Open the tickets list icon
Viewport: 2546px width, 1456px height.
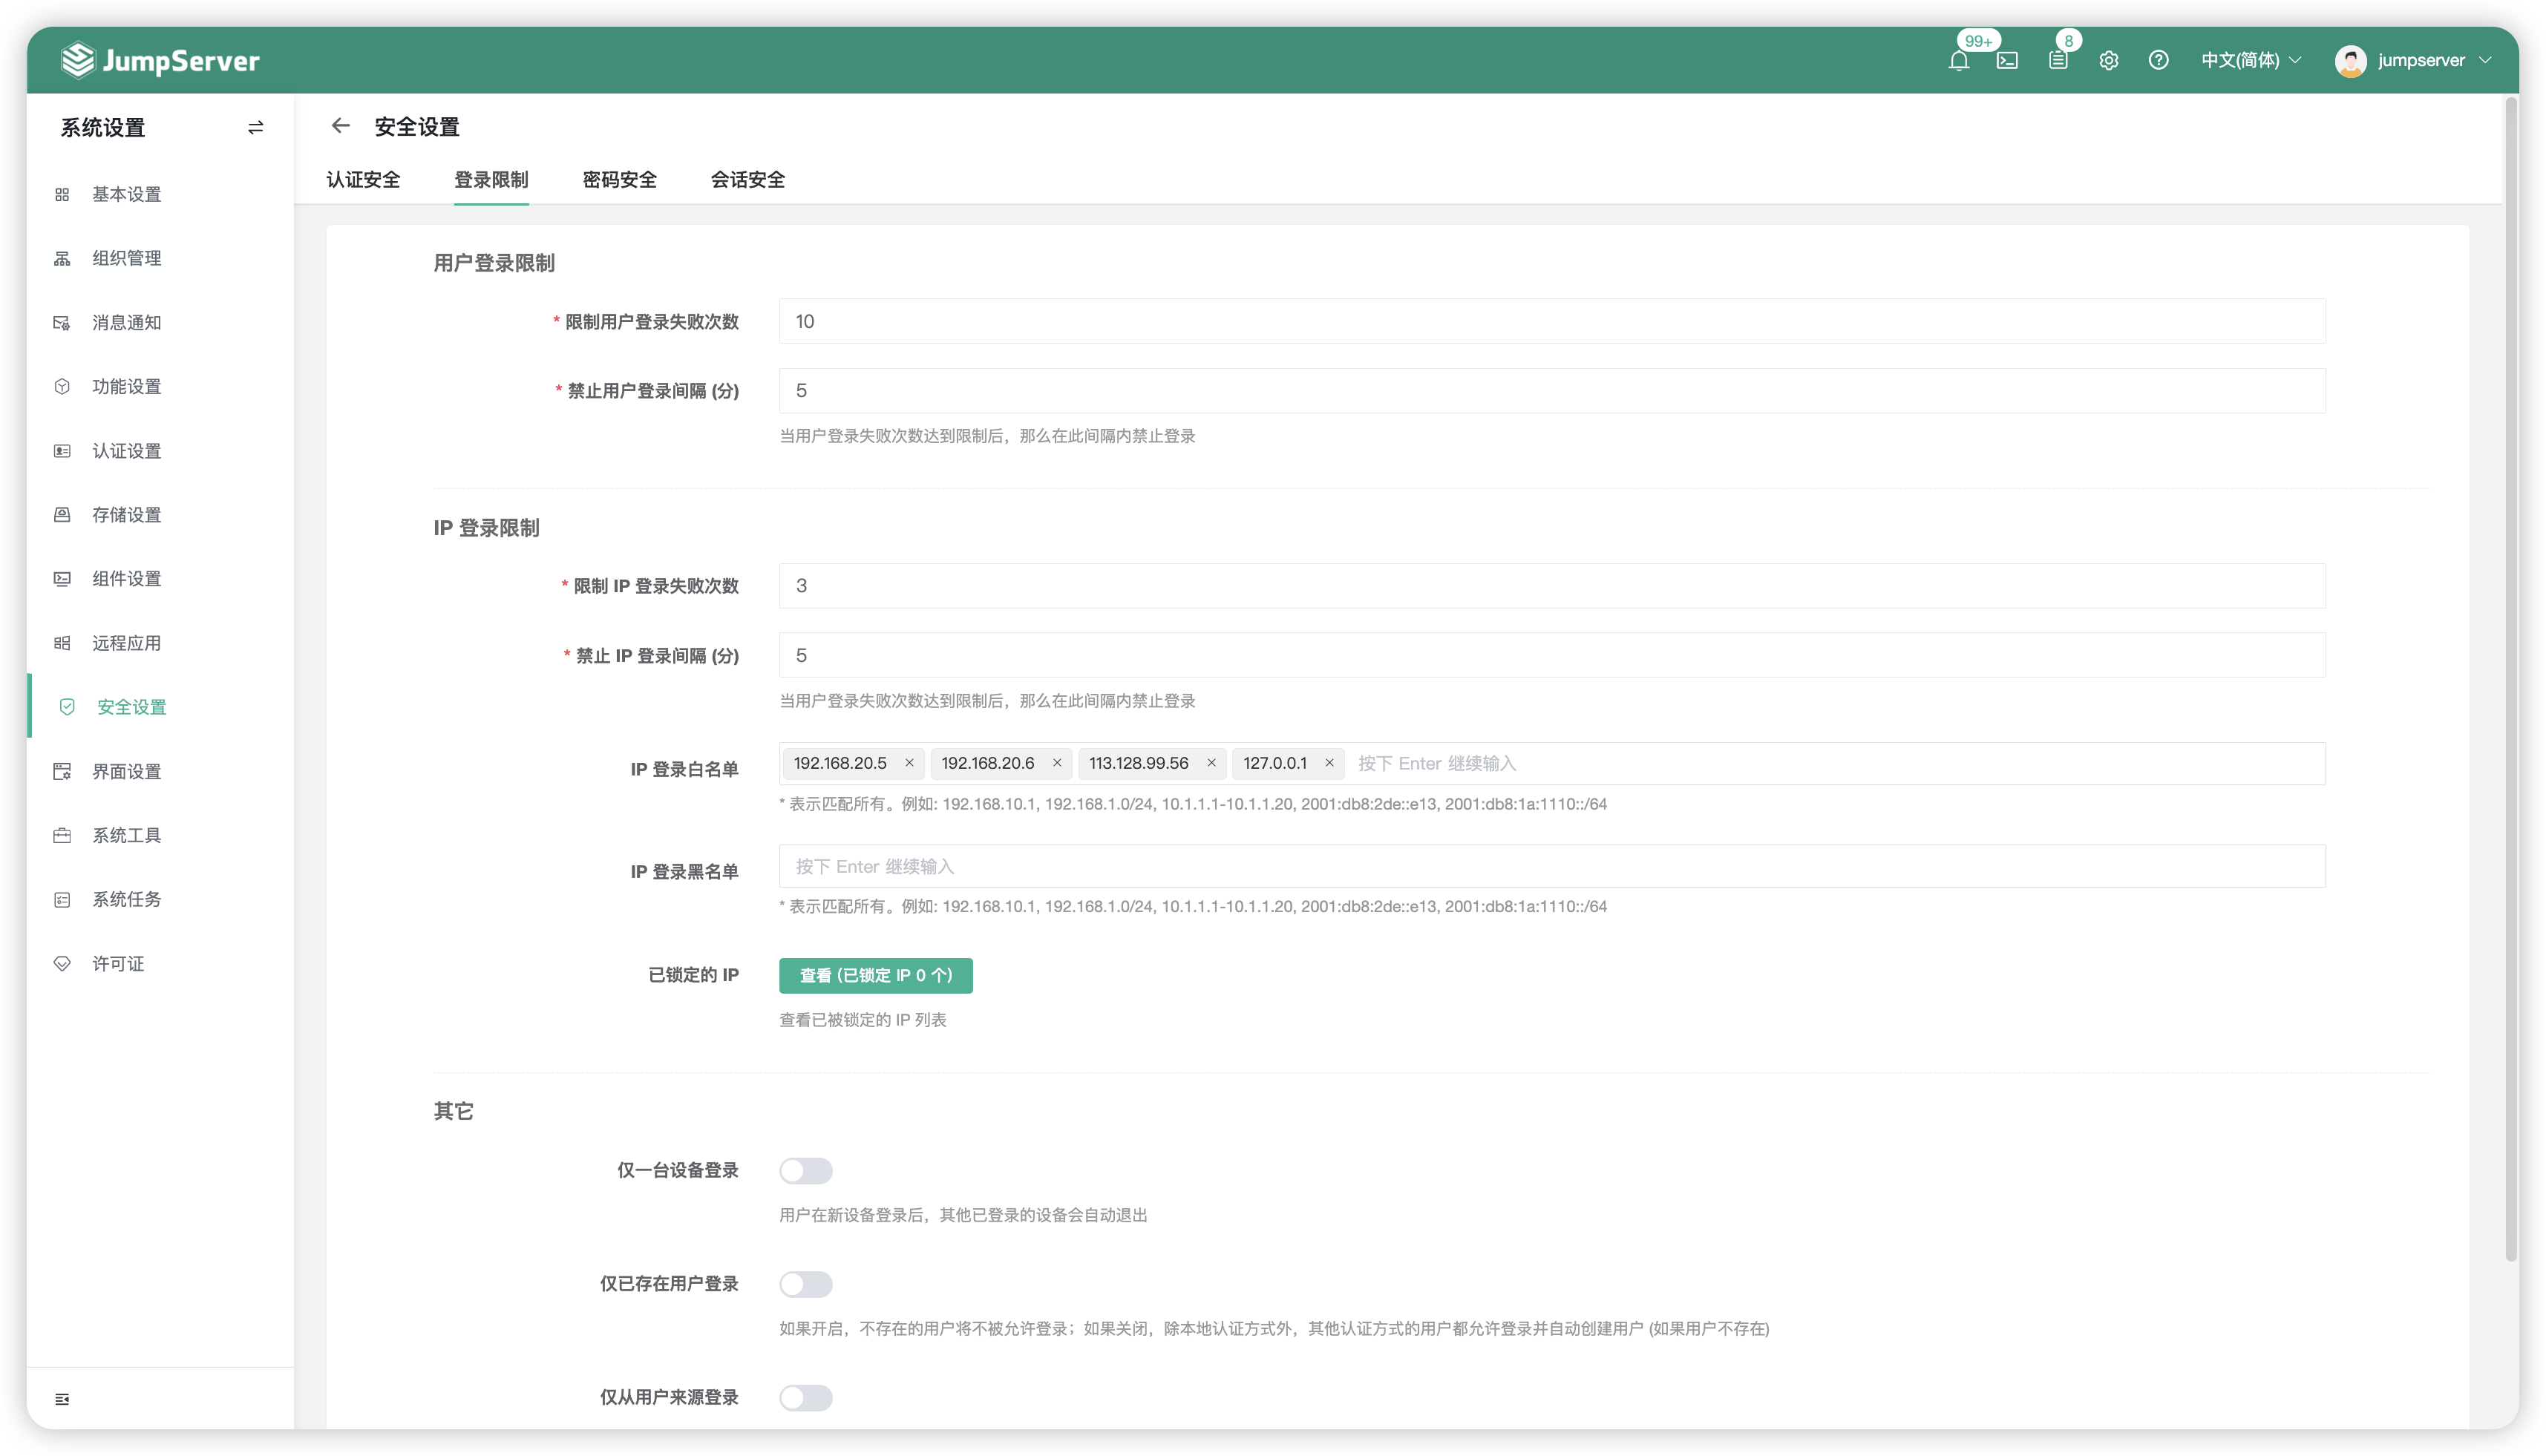(x=2058, y=61)
